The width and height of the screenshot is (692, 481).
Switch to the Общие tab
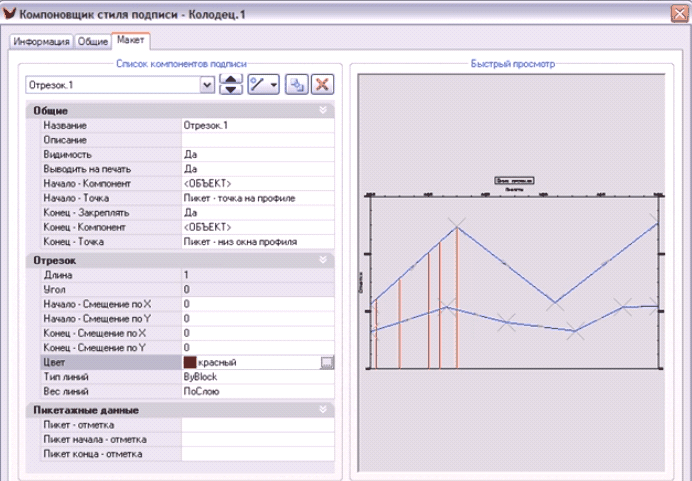pyautogui.click(x=93, y=42)
